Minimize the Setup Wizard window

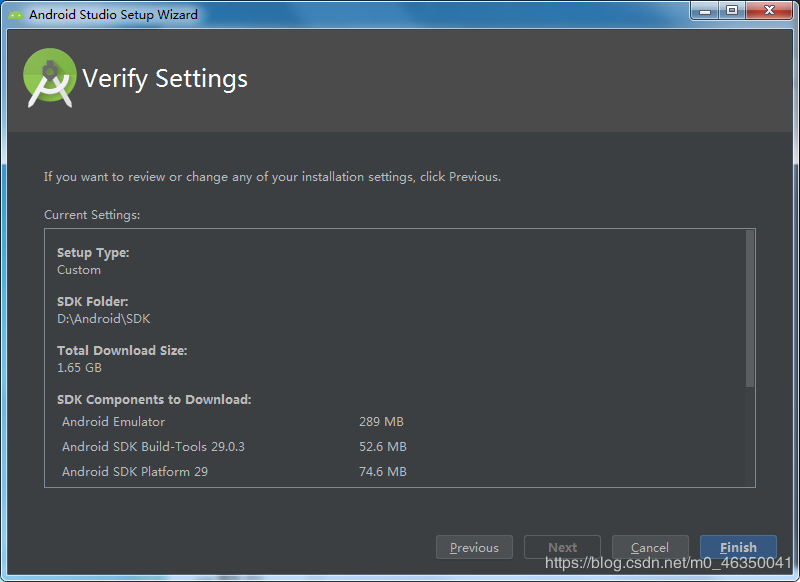click(x=705, y=11)
